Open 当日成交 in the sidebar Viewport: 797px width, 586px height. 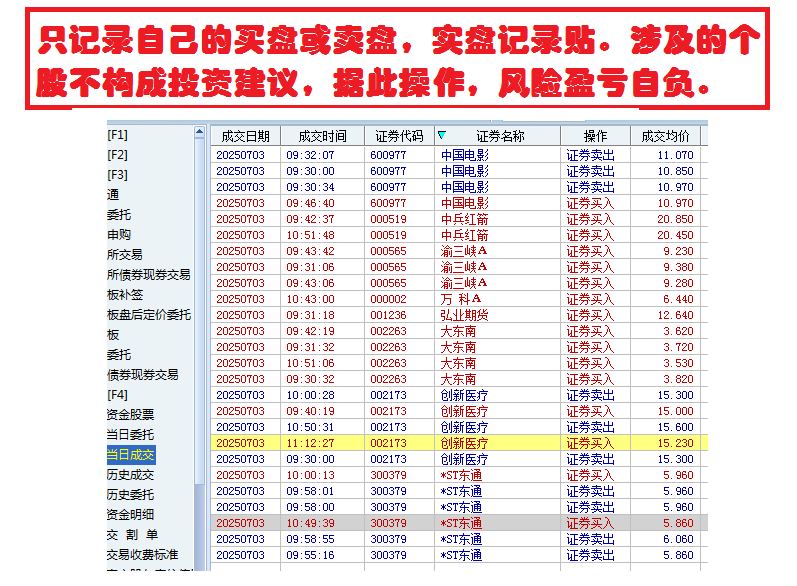click(131, 455)
